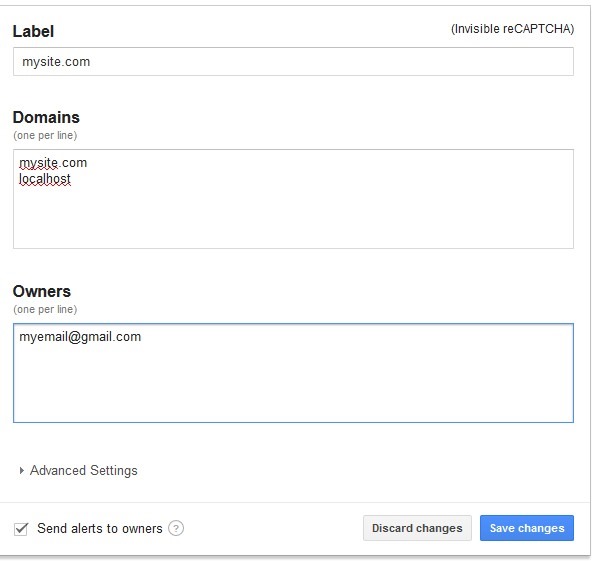
Task: Click Discard changes button
Action: (417, 528)
